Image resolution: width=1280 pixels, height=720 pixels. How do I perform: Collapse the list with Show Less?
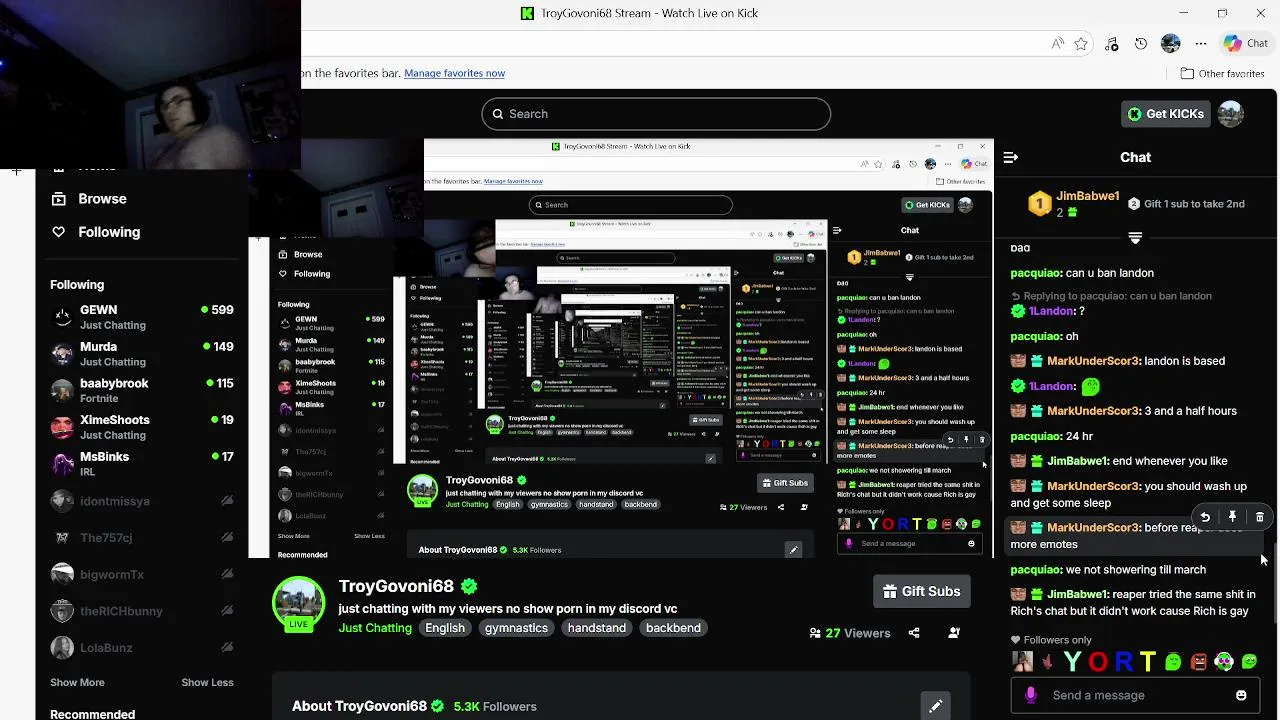pyautogui.click(x=207, y=682)
